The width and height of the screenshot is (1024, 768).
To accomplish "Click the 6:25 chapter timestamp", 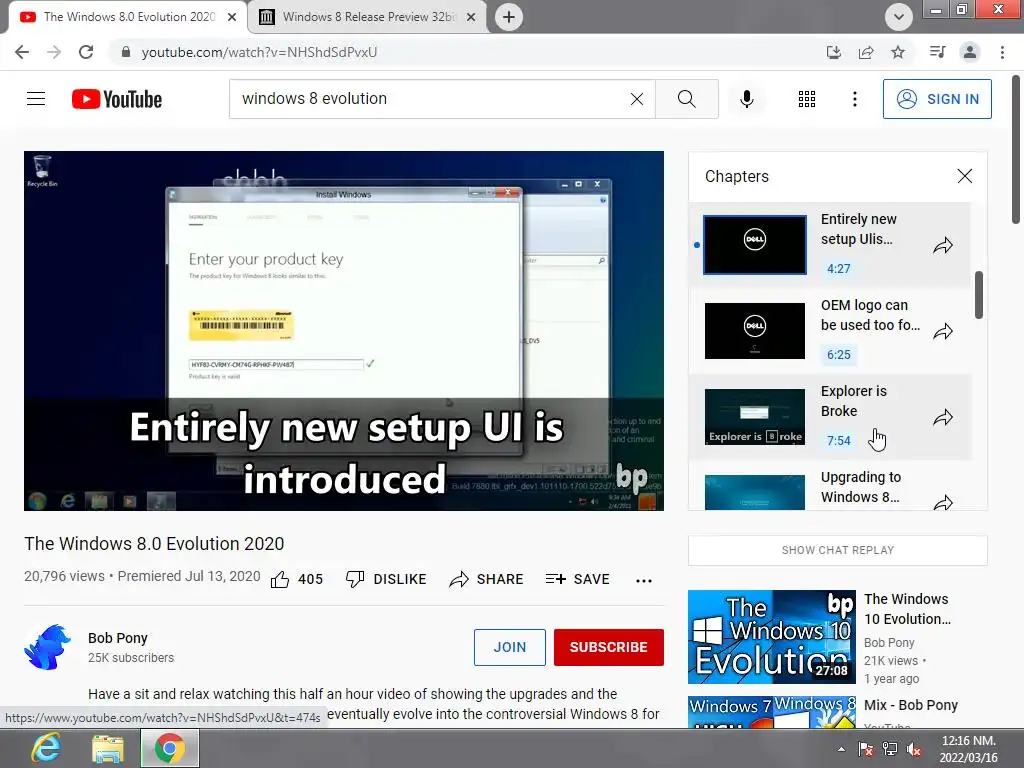I will click(839, 355).
